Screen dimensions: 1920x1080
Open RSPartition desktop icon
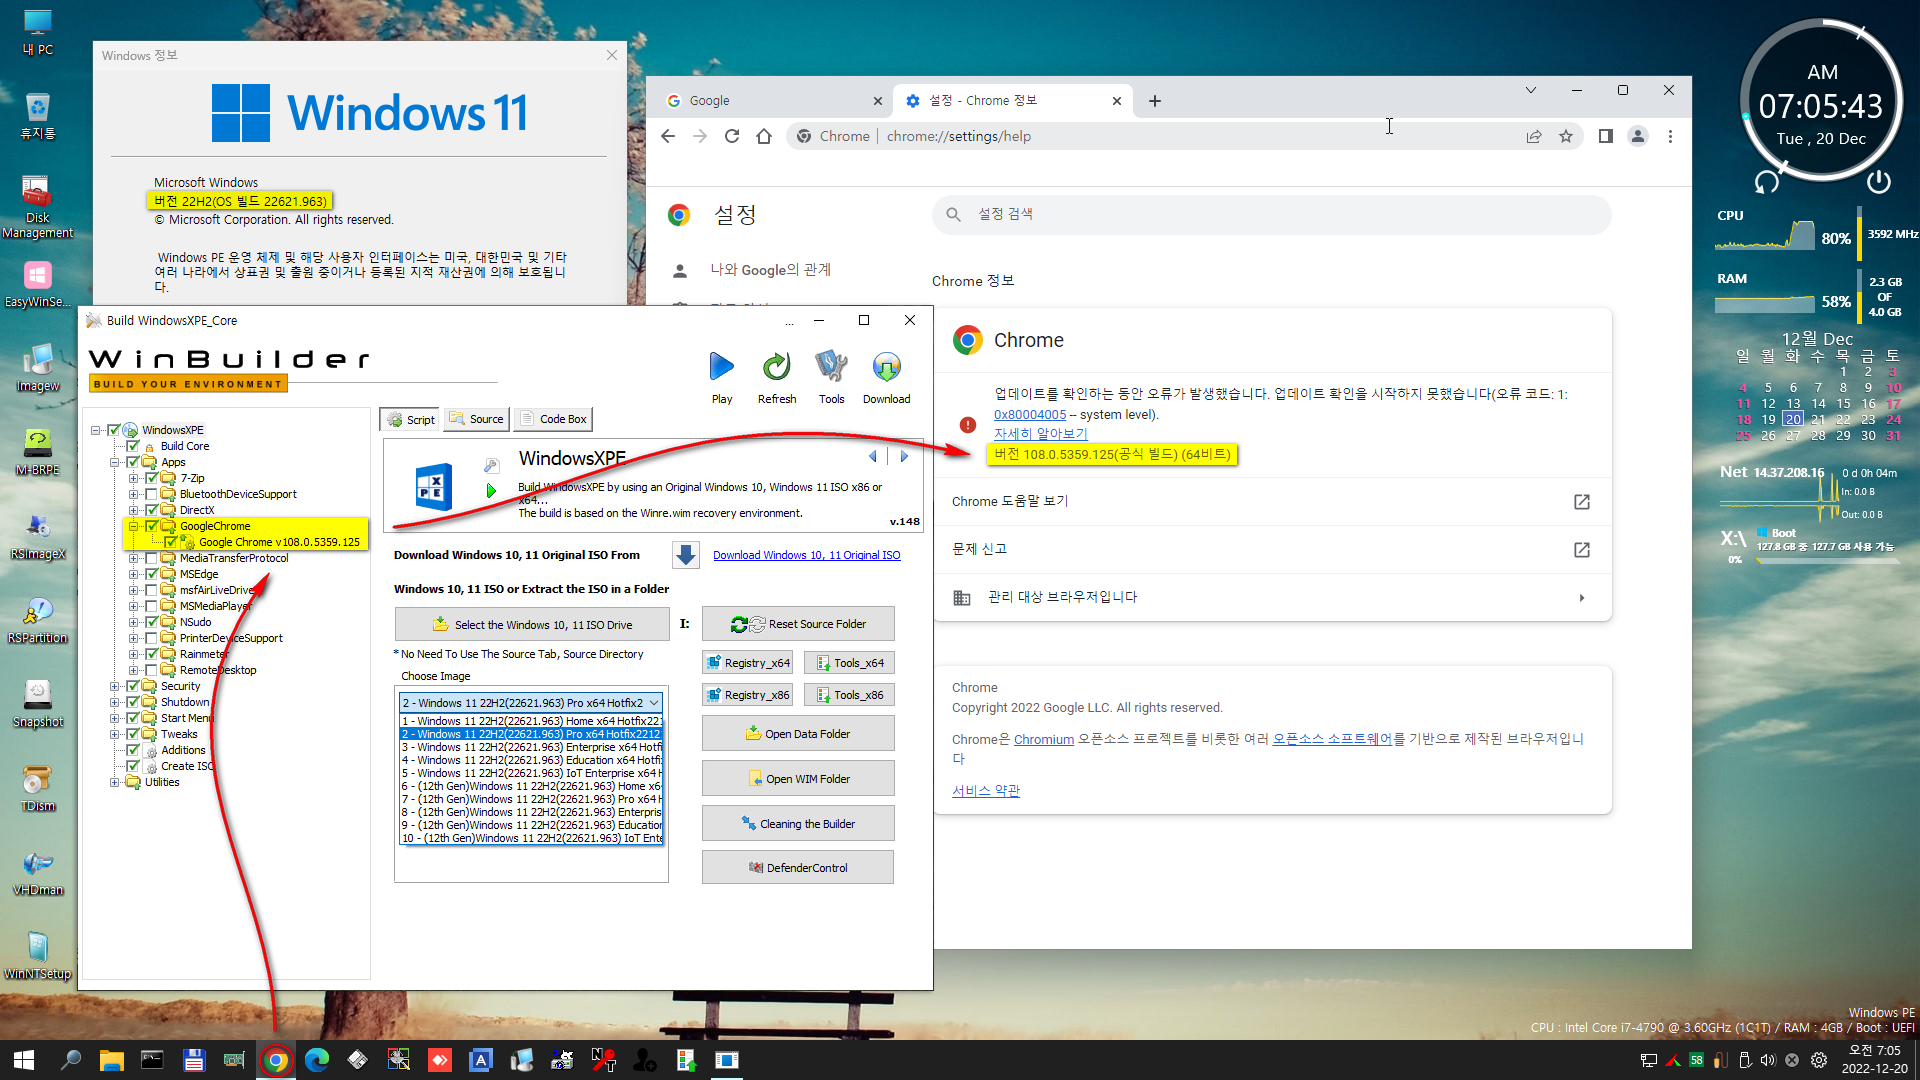[x=37, y=620]
